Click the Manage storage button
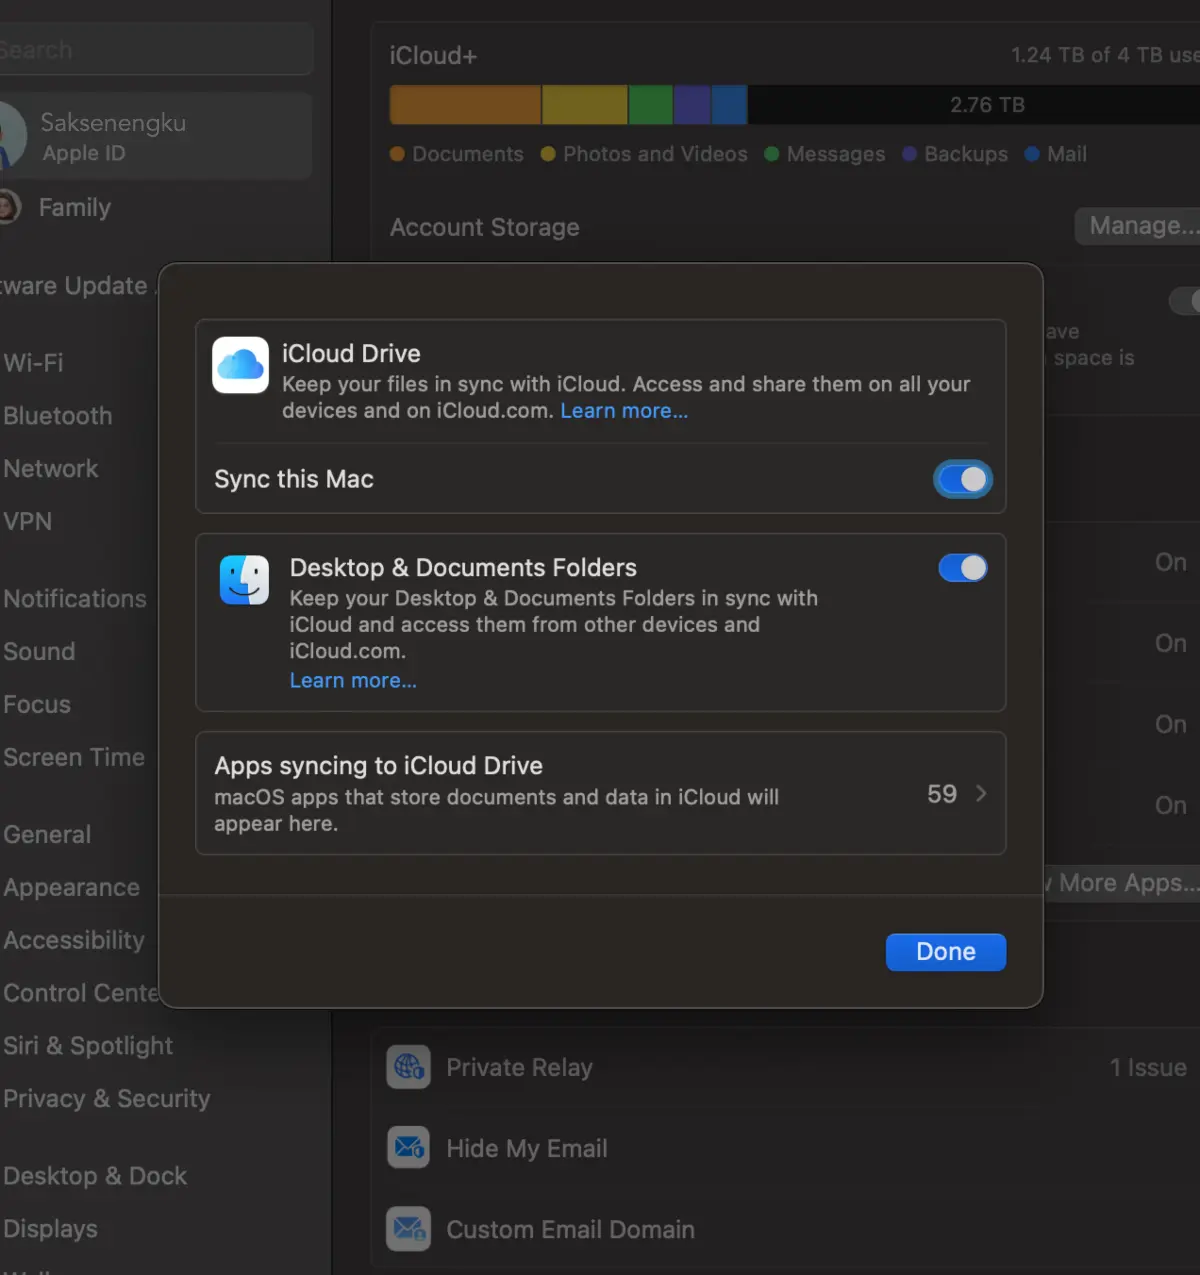The width and height of the screenshot is (1200, 1275). [x=1140, y=226]
